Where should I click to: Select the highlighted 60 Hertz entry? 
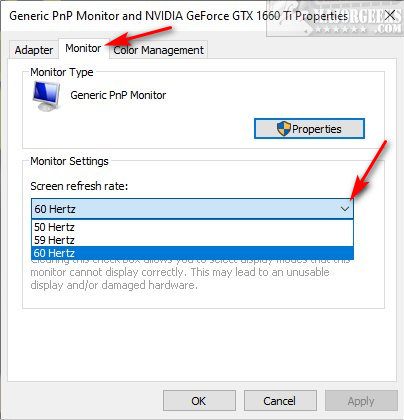pos(192,253)
